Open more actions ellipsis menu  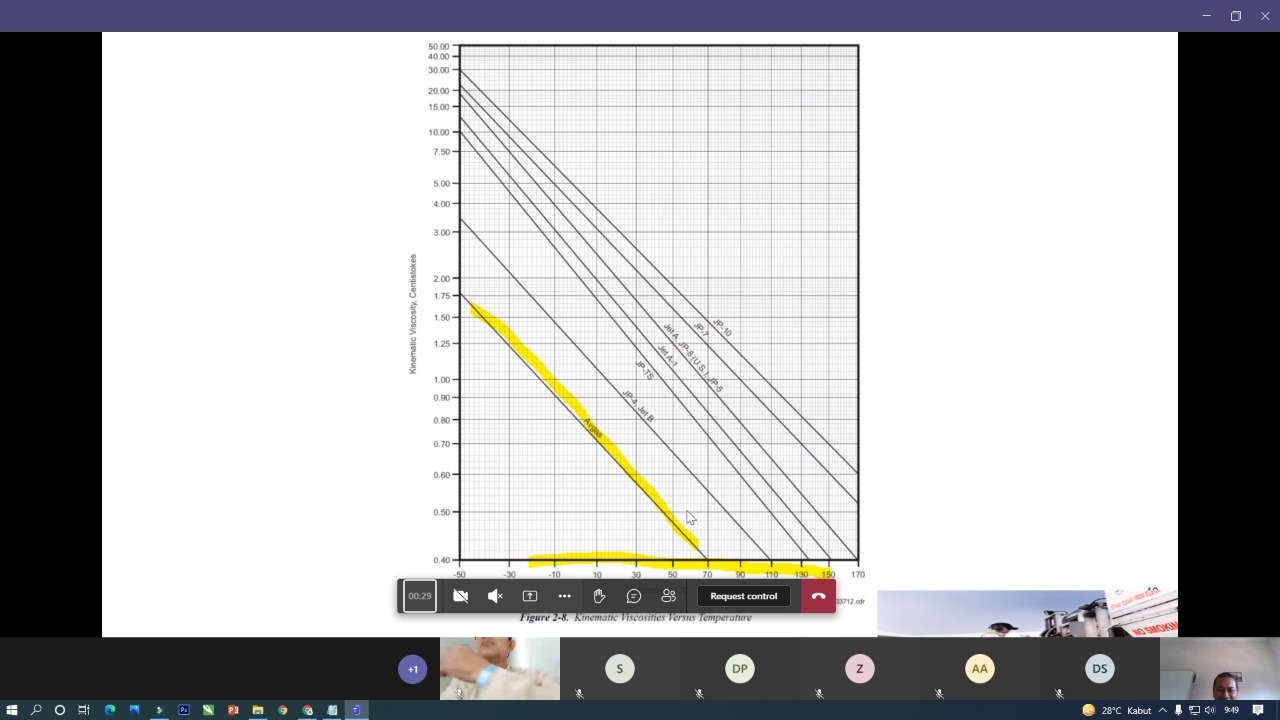[564, 596]
